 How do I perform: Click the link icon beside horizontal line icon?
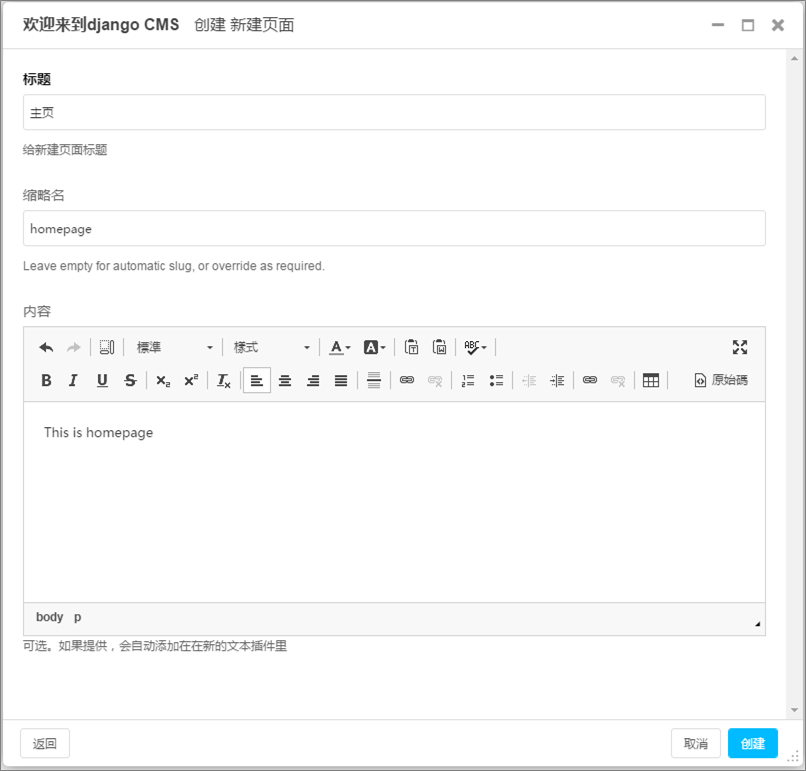coord(407,380)
